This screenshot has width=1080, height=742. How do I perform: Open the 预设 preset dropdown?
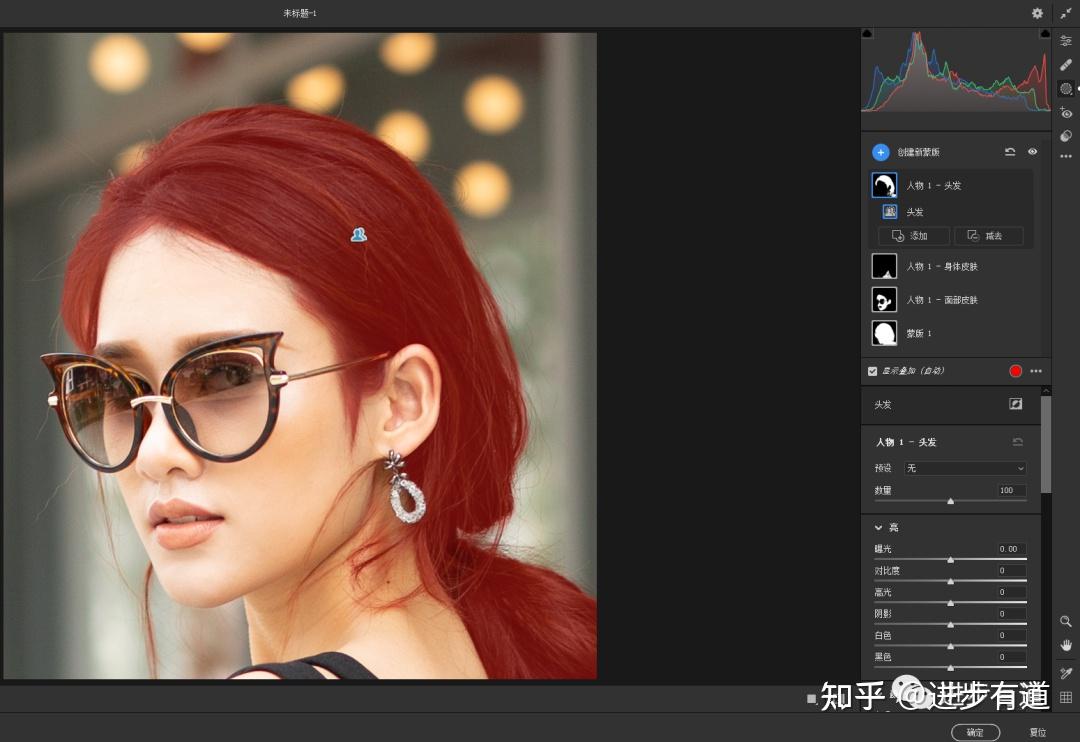click(x=965, y=468)
